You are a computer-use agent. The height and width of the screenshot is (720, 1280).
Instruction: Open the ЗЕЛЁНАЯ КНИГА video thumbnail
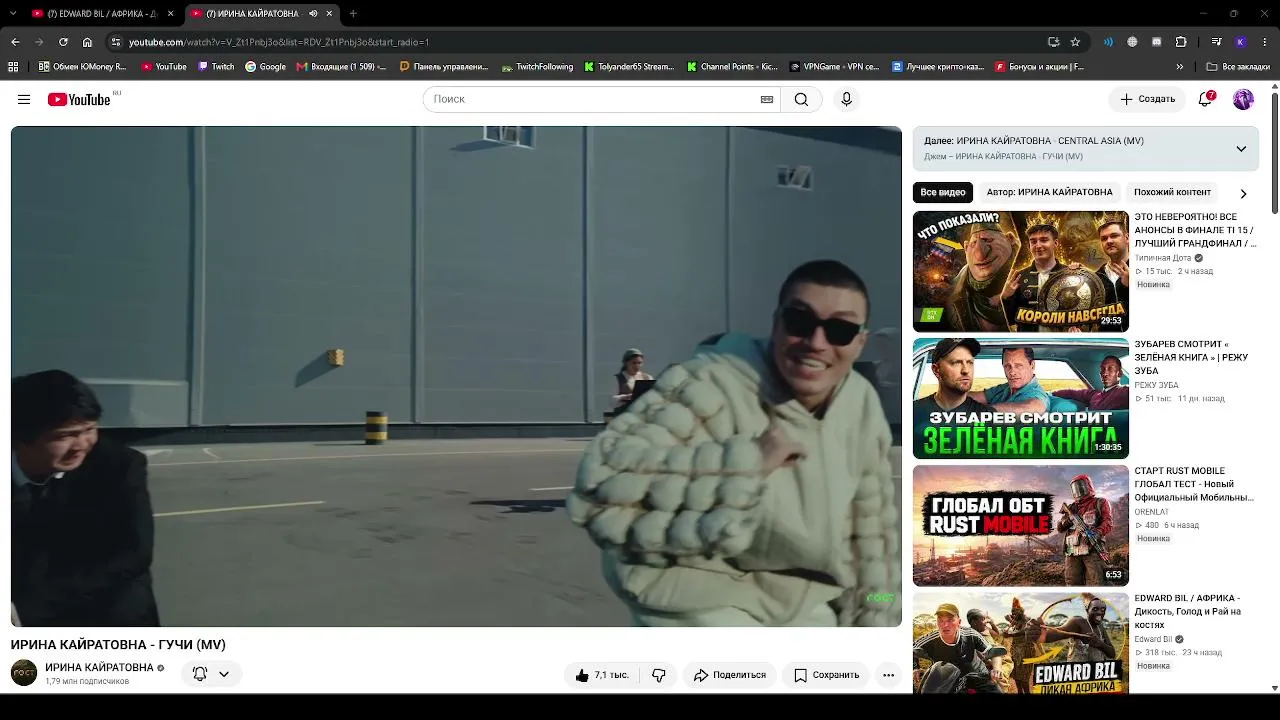click(1021, 398)
